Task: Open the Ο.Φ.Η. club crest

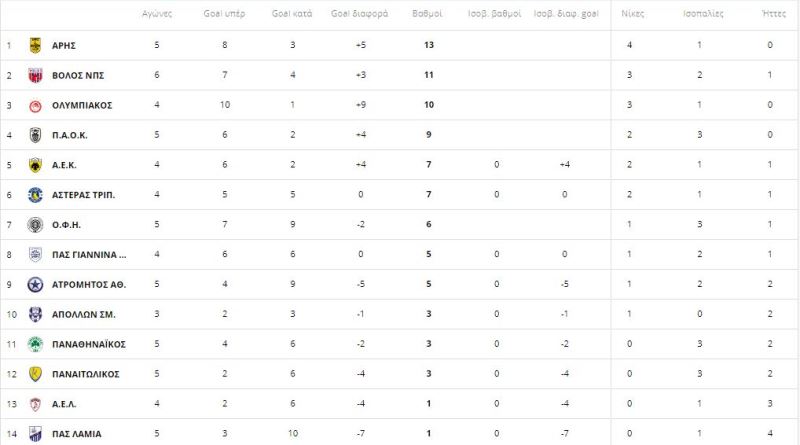Action: (35, 225)
